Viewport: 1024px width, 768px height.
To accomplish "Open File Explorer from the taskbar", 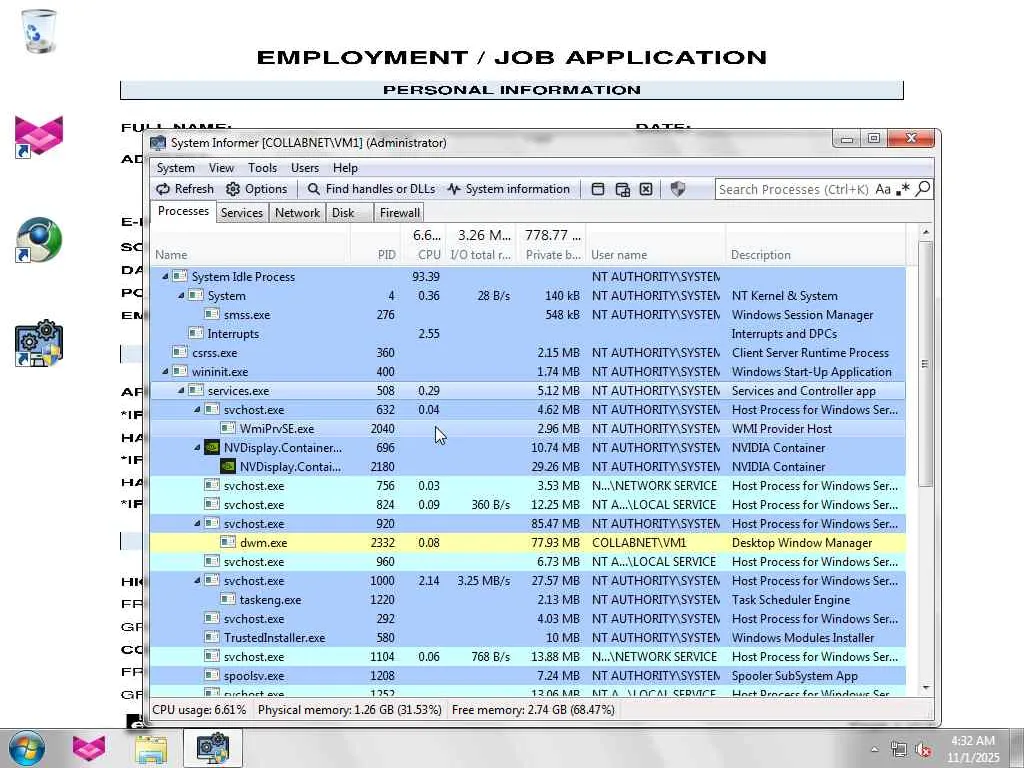I will (x=151, y=748).
